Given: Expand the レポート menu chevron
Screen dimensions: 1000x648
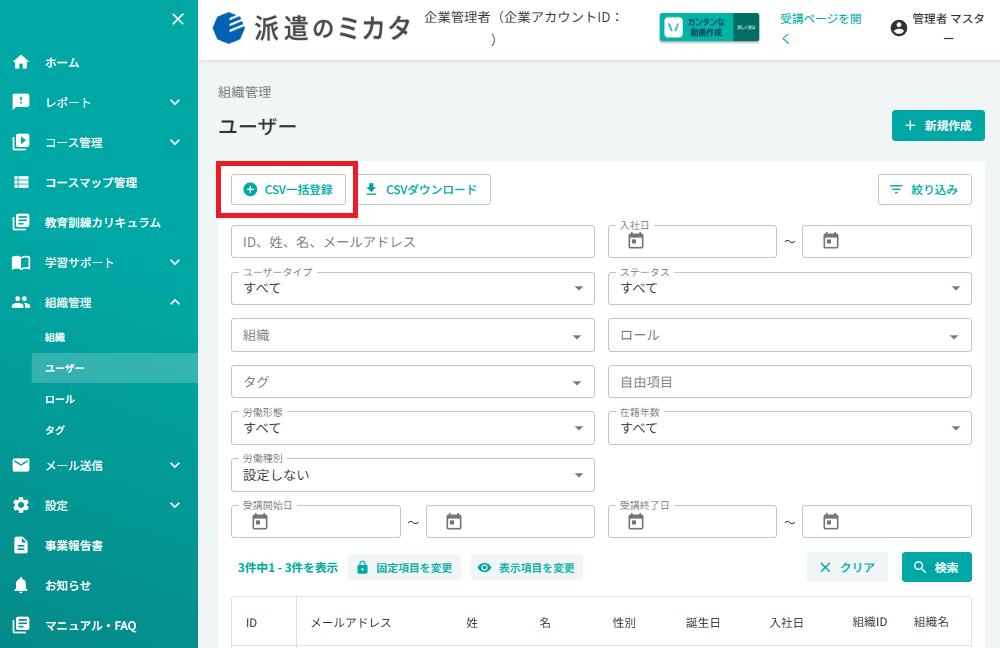Looking at the screenshot, I should 175,102.
